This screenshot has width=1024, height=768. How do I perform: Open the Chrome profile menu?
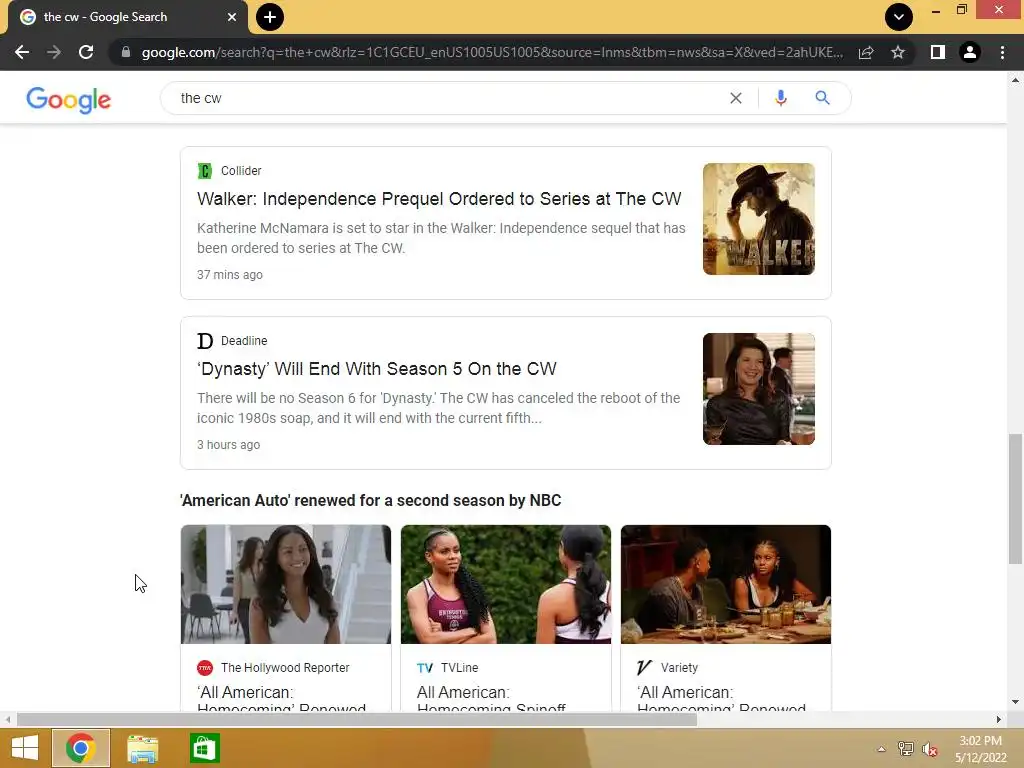click(970, 52)
